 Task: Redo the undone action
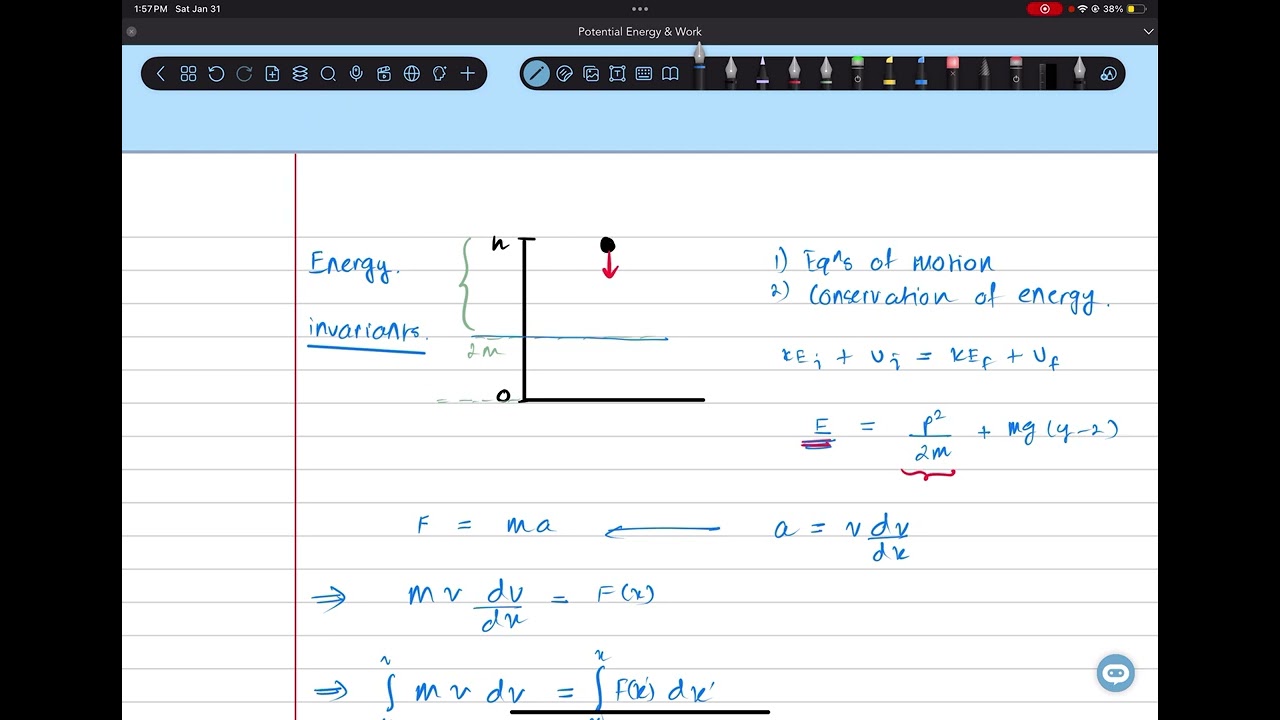pos(244,74)
